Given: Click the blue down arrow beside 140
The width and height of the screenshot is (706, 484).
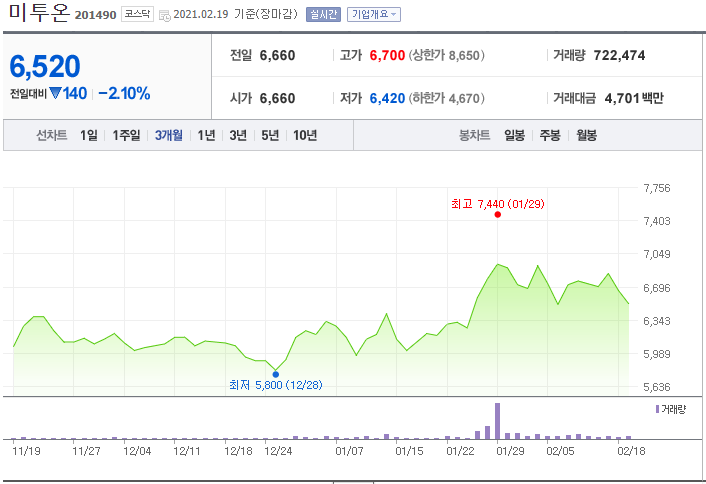Looking at the screenshot, I should coord(55,93).
